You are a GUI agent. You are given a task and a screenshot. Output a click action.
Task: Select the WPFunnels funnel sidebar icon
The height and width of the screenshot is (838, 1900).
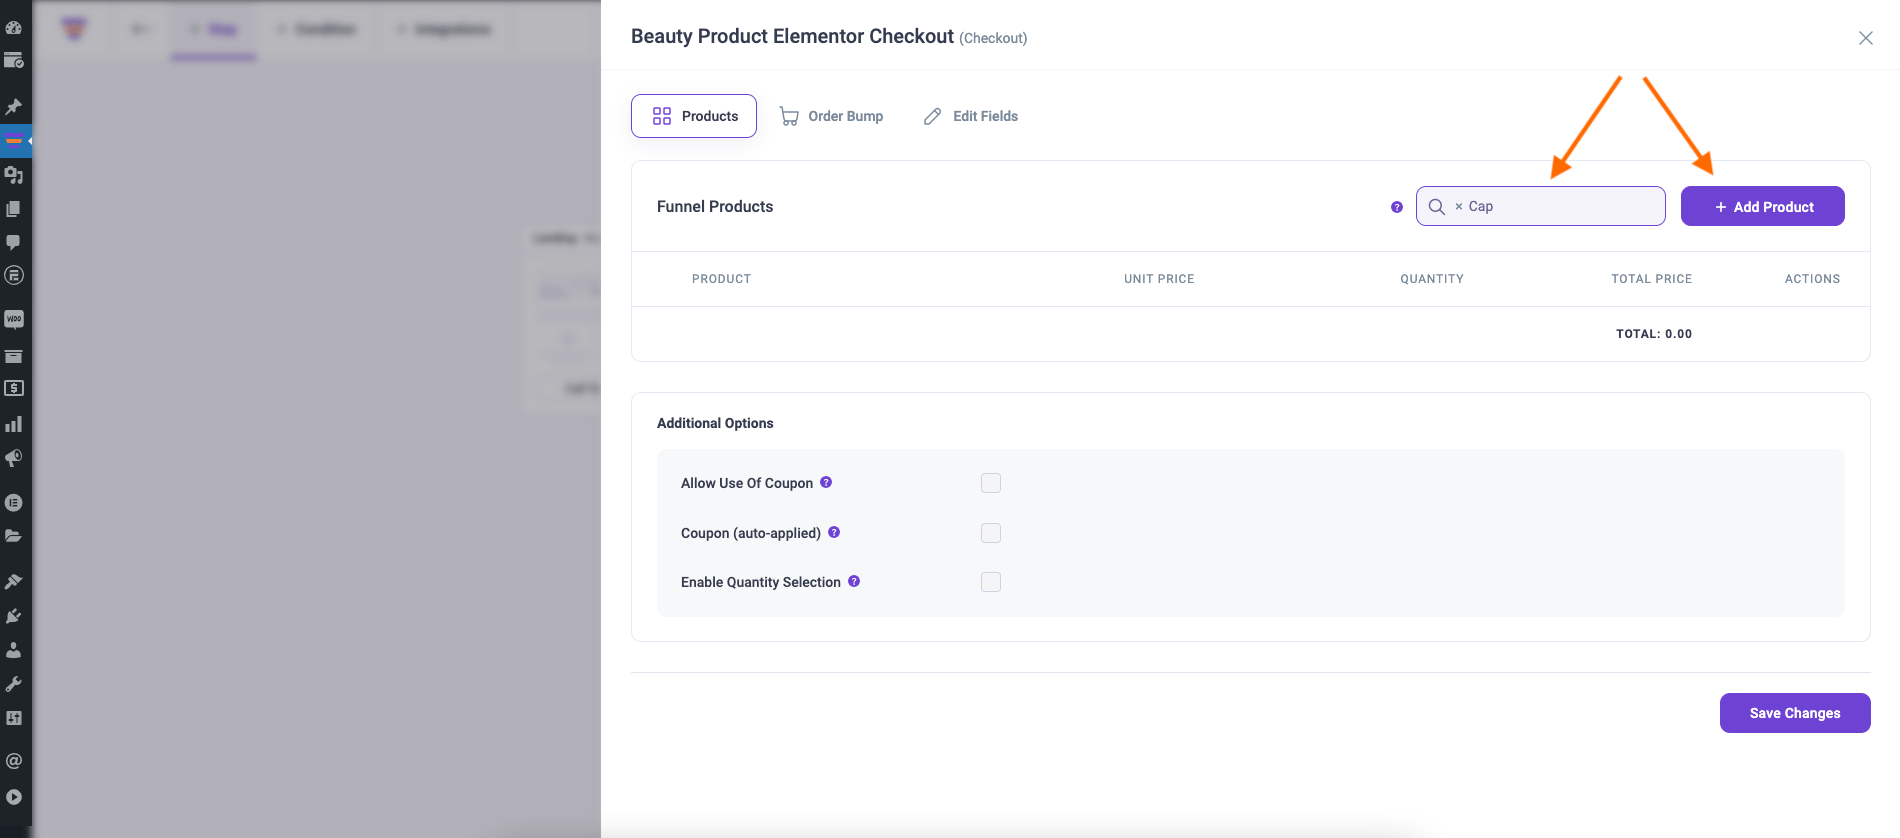click(x=14, y=140)
